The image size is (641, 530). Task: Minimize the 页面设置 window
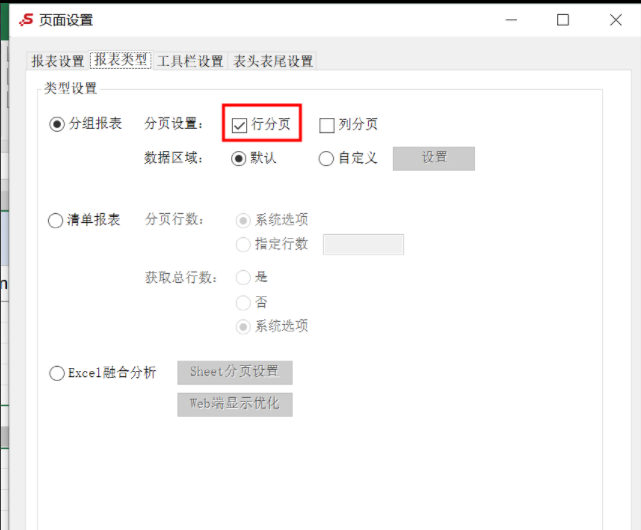coord(511,20)
